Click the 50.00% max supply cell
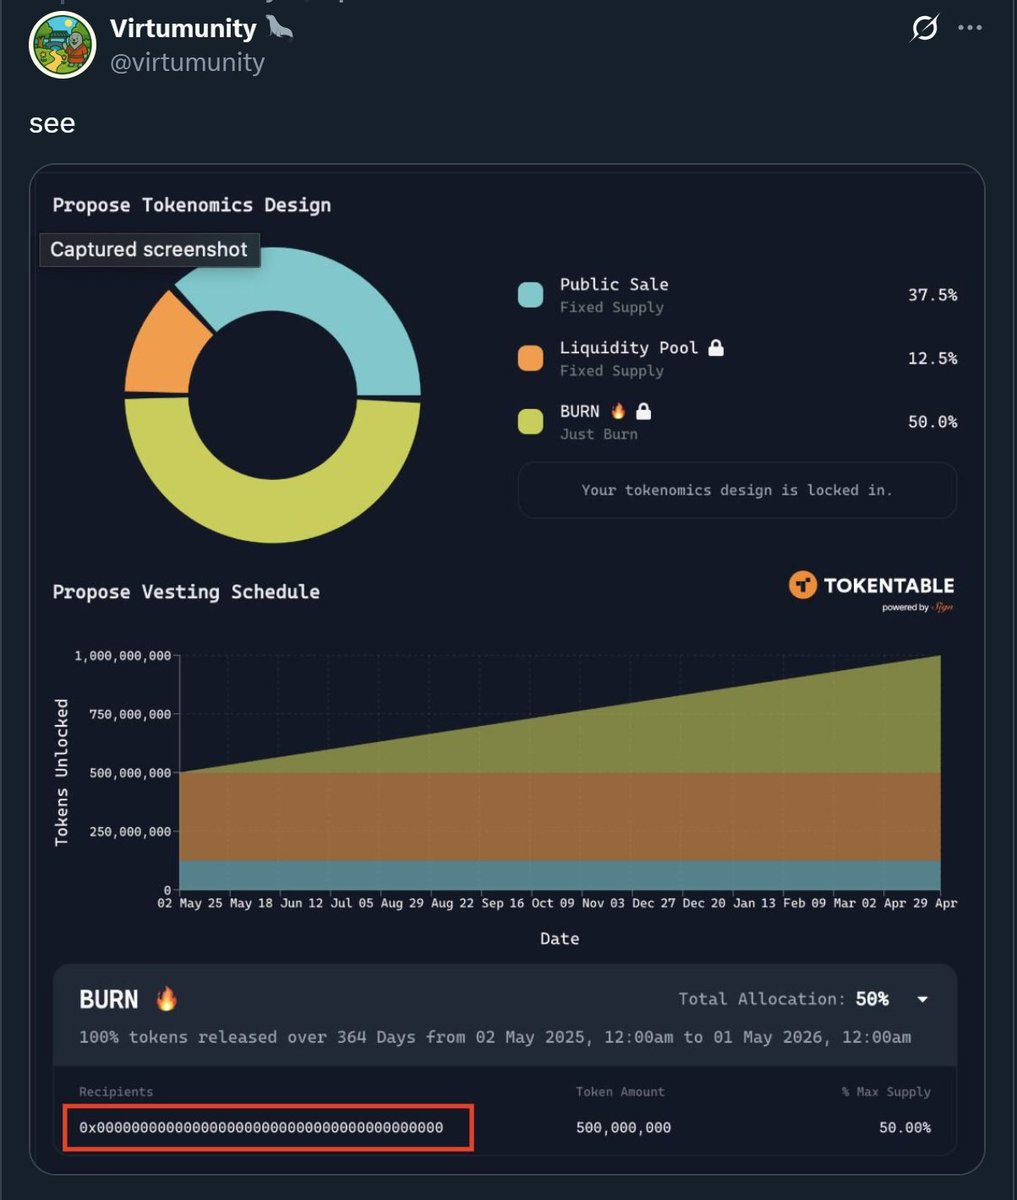The width and height of the screenshot is (1017, 1200). coord(905,1127)
